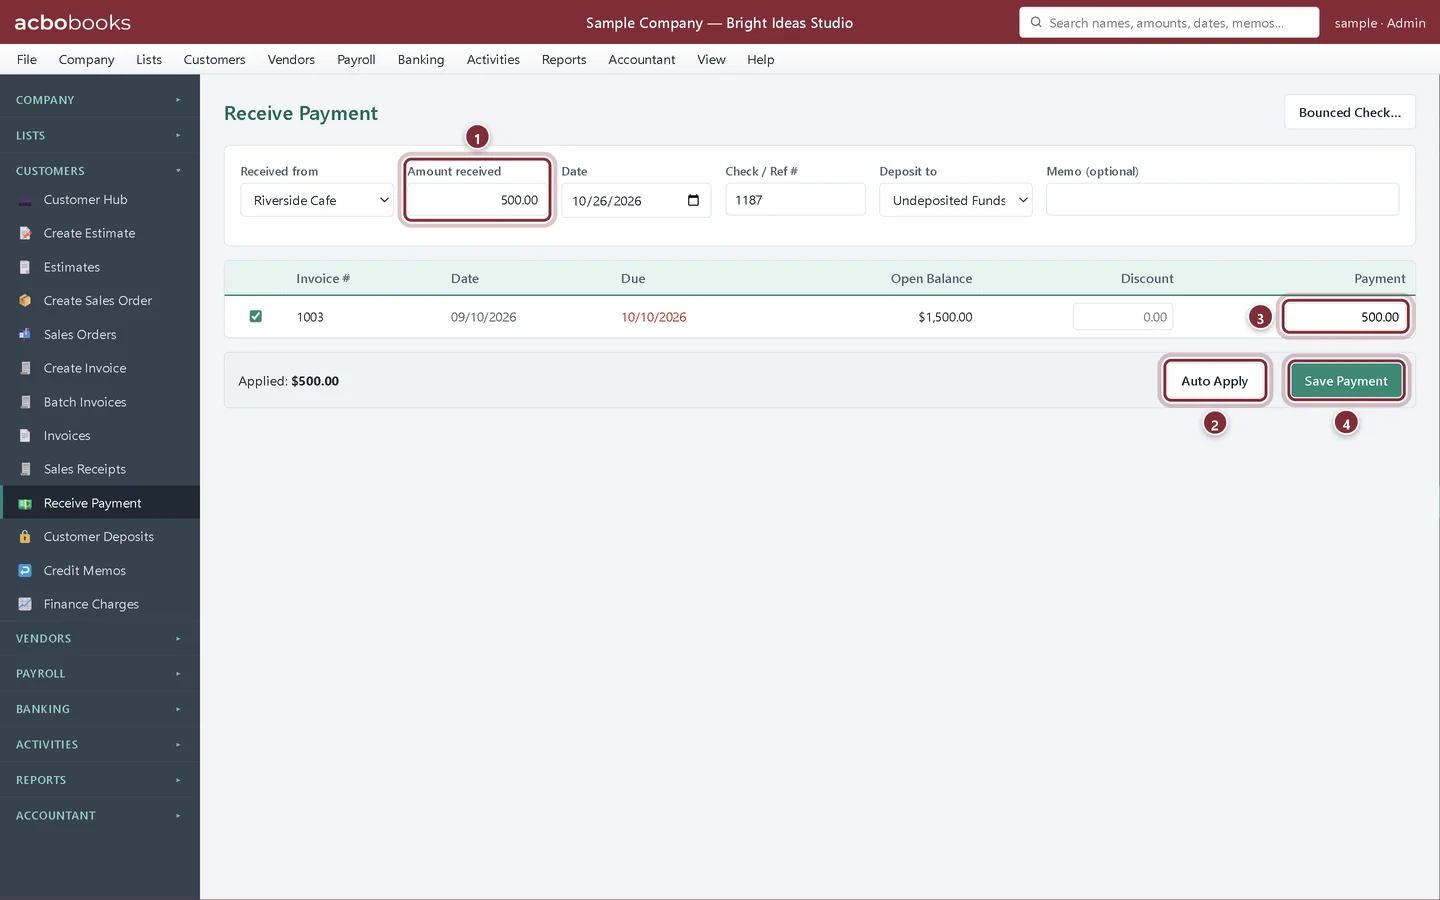This screenshot has height=900, width=1440.
Task: Click the acbobooks logo link
Action: (x=73, y=22)
